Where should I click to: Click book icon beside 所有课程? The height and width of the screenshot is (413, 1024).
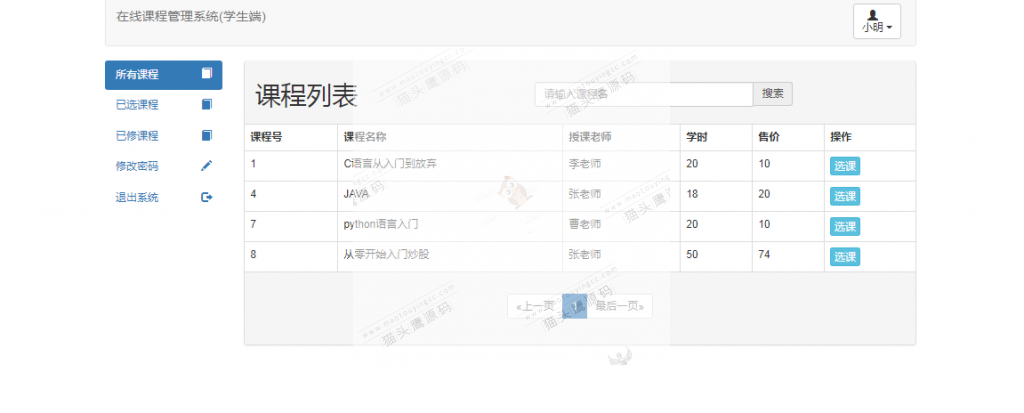point(207,73)
